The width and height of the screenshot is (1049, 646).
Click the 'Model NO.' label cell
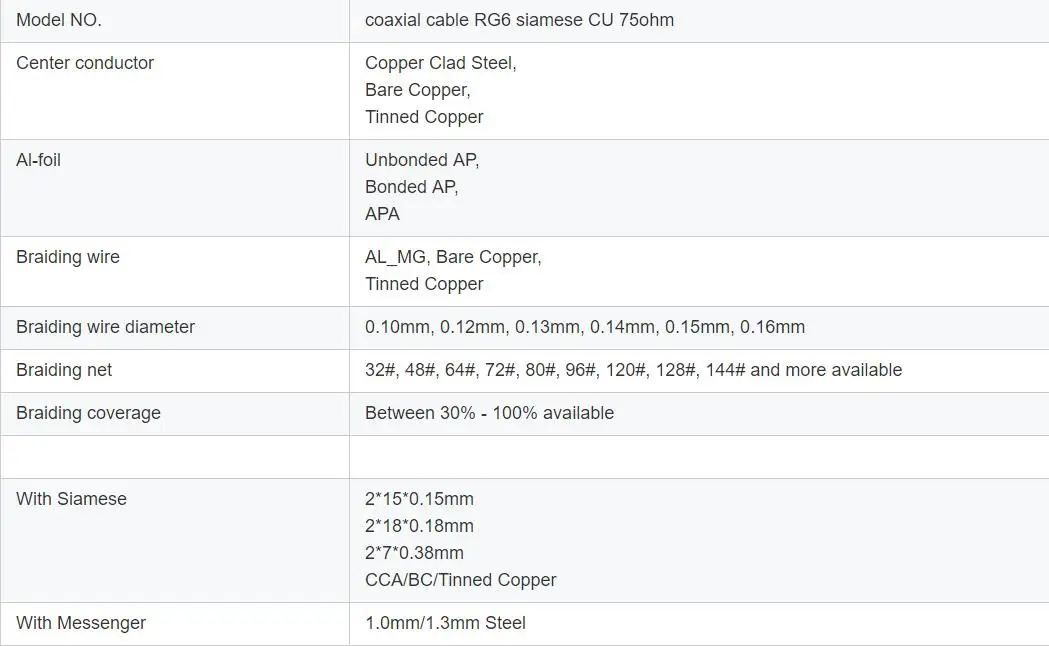coord(59,20)
